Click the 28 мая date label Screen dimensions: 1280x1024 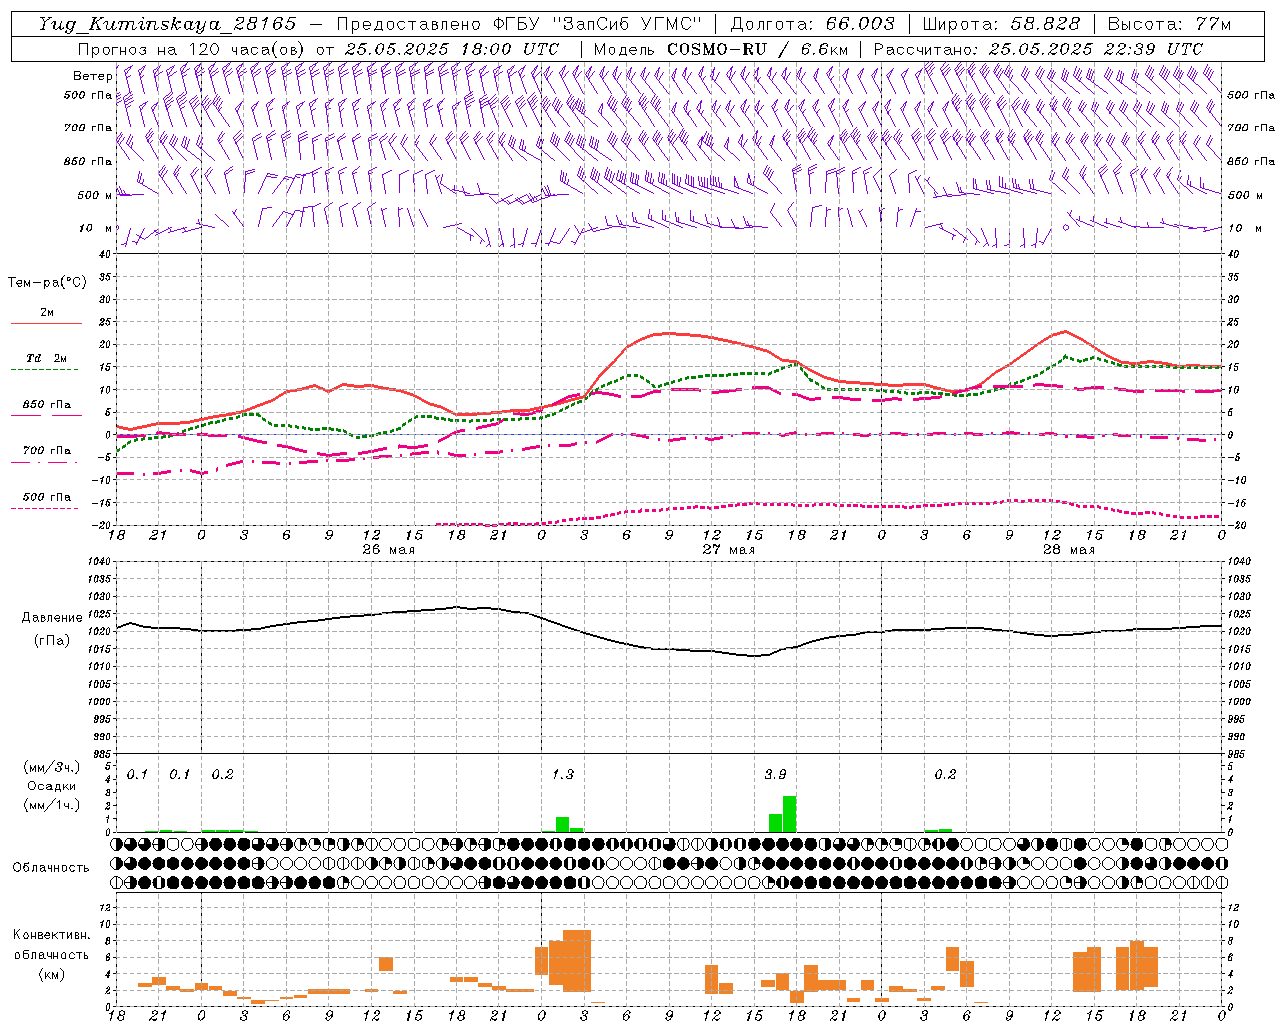click(1069, 550)
